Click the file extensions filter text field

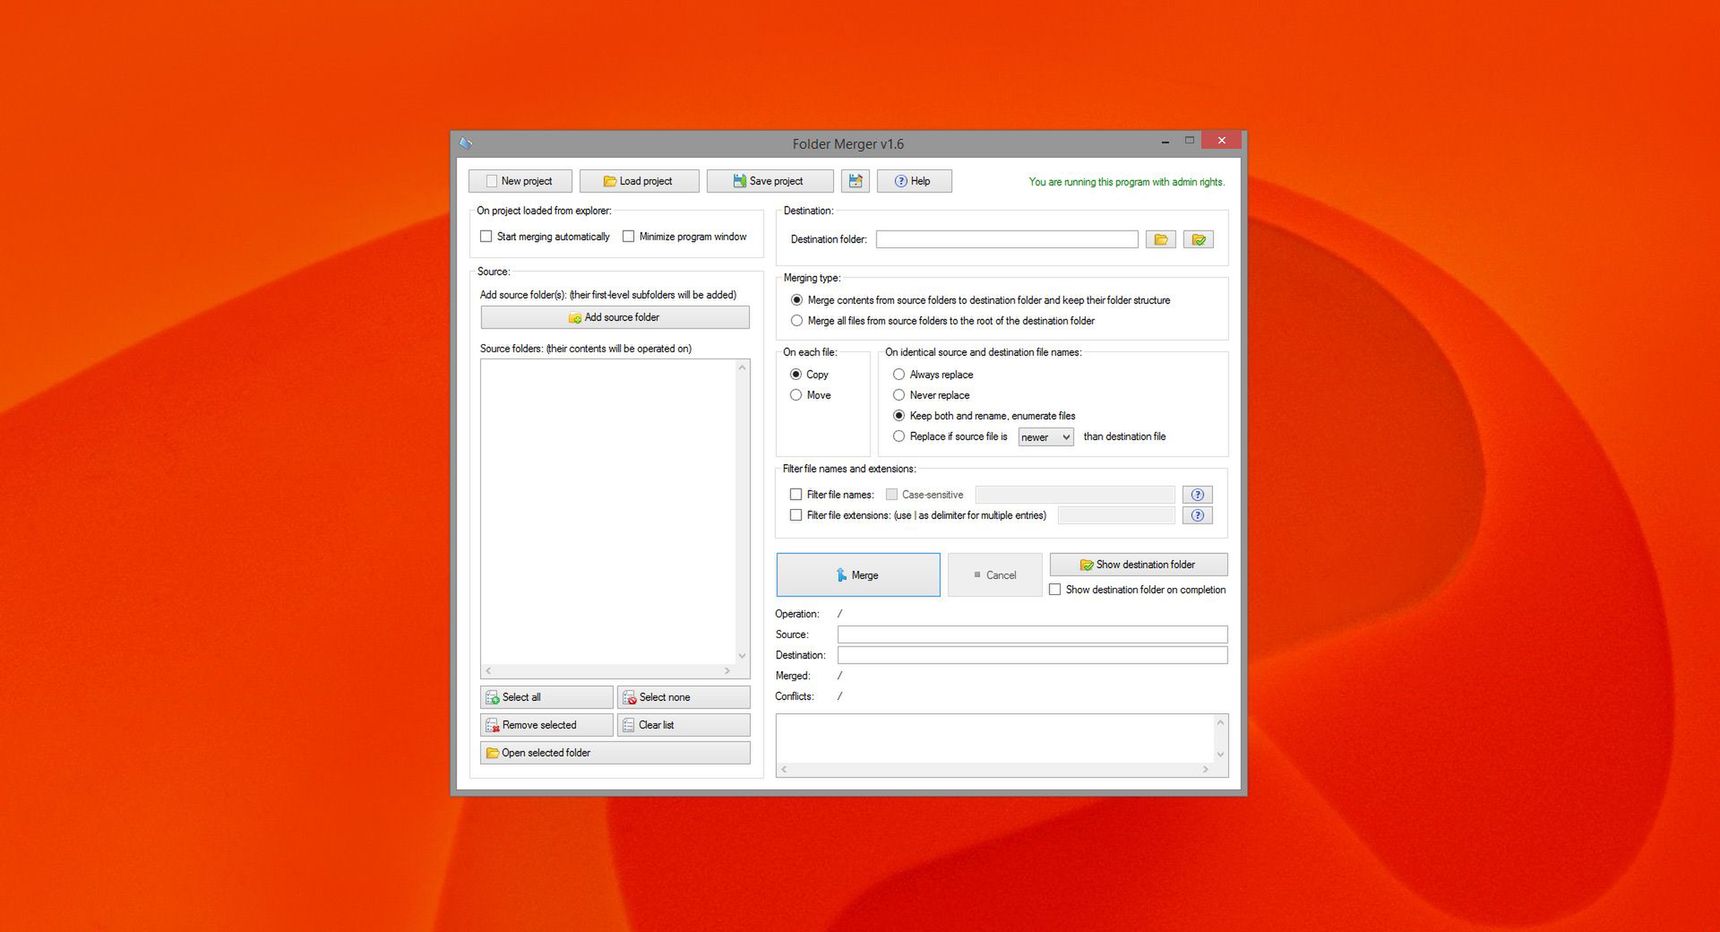click(1116, 516)
